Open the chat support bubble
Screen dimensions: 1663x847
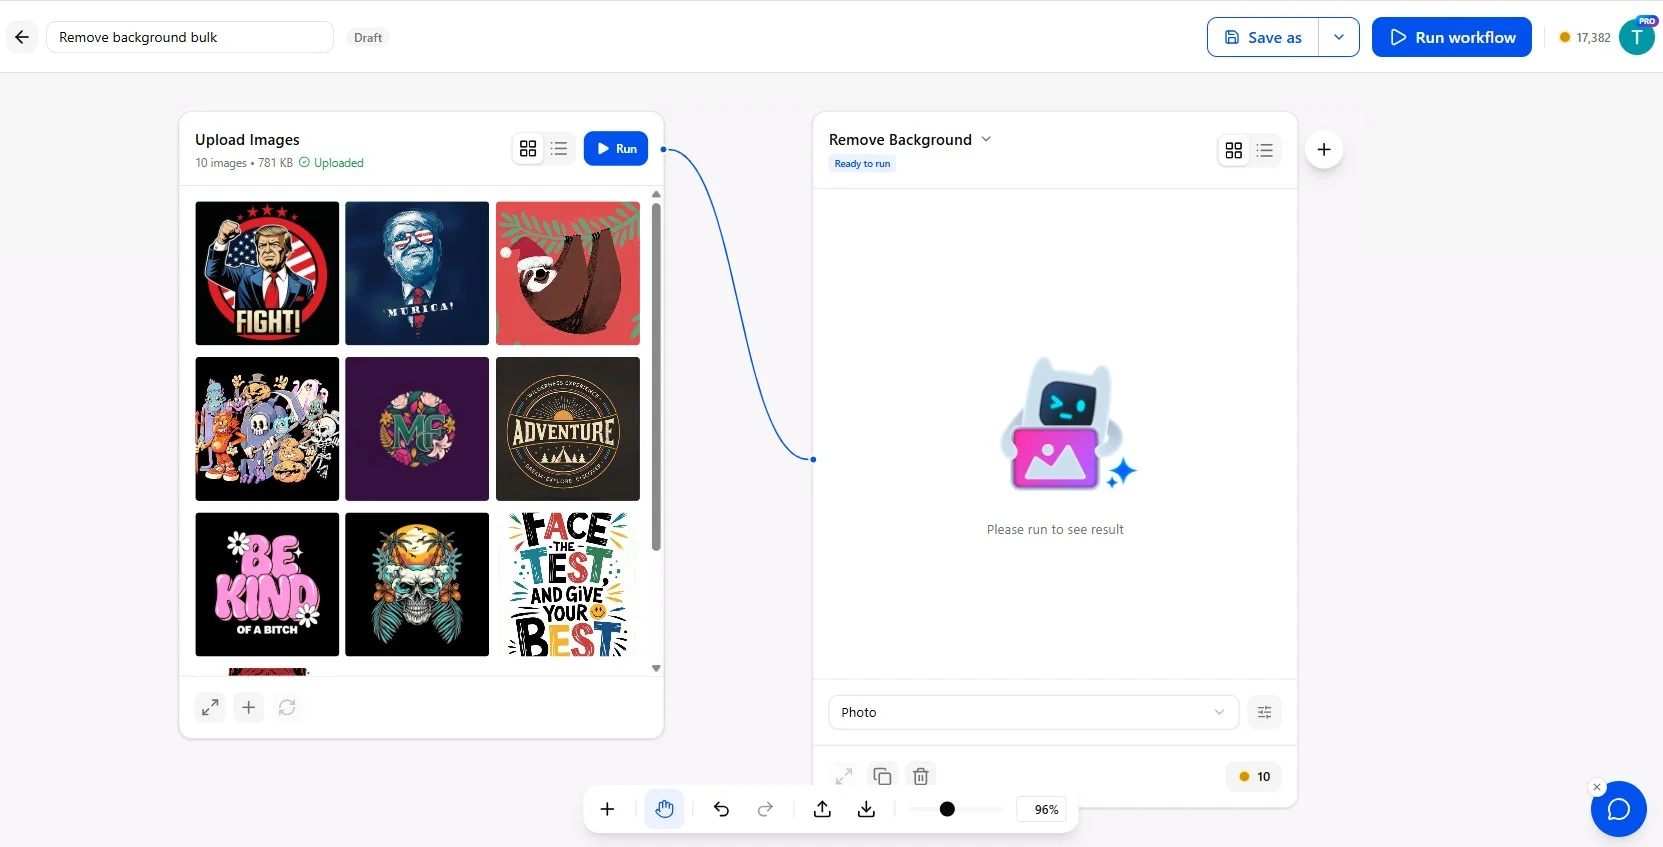pos(1619,809)
